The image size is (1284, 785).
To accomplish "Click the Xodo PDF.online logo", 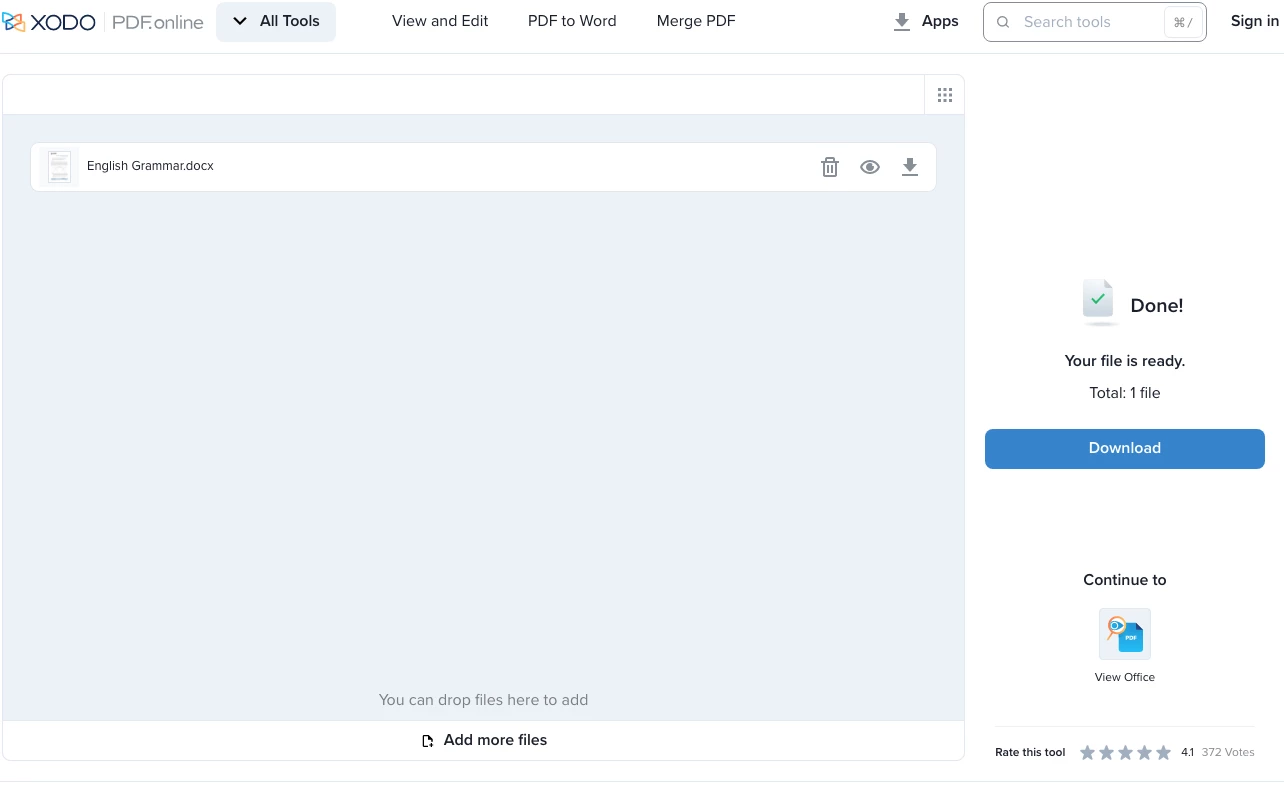I will (104, 22).
